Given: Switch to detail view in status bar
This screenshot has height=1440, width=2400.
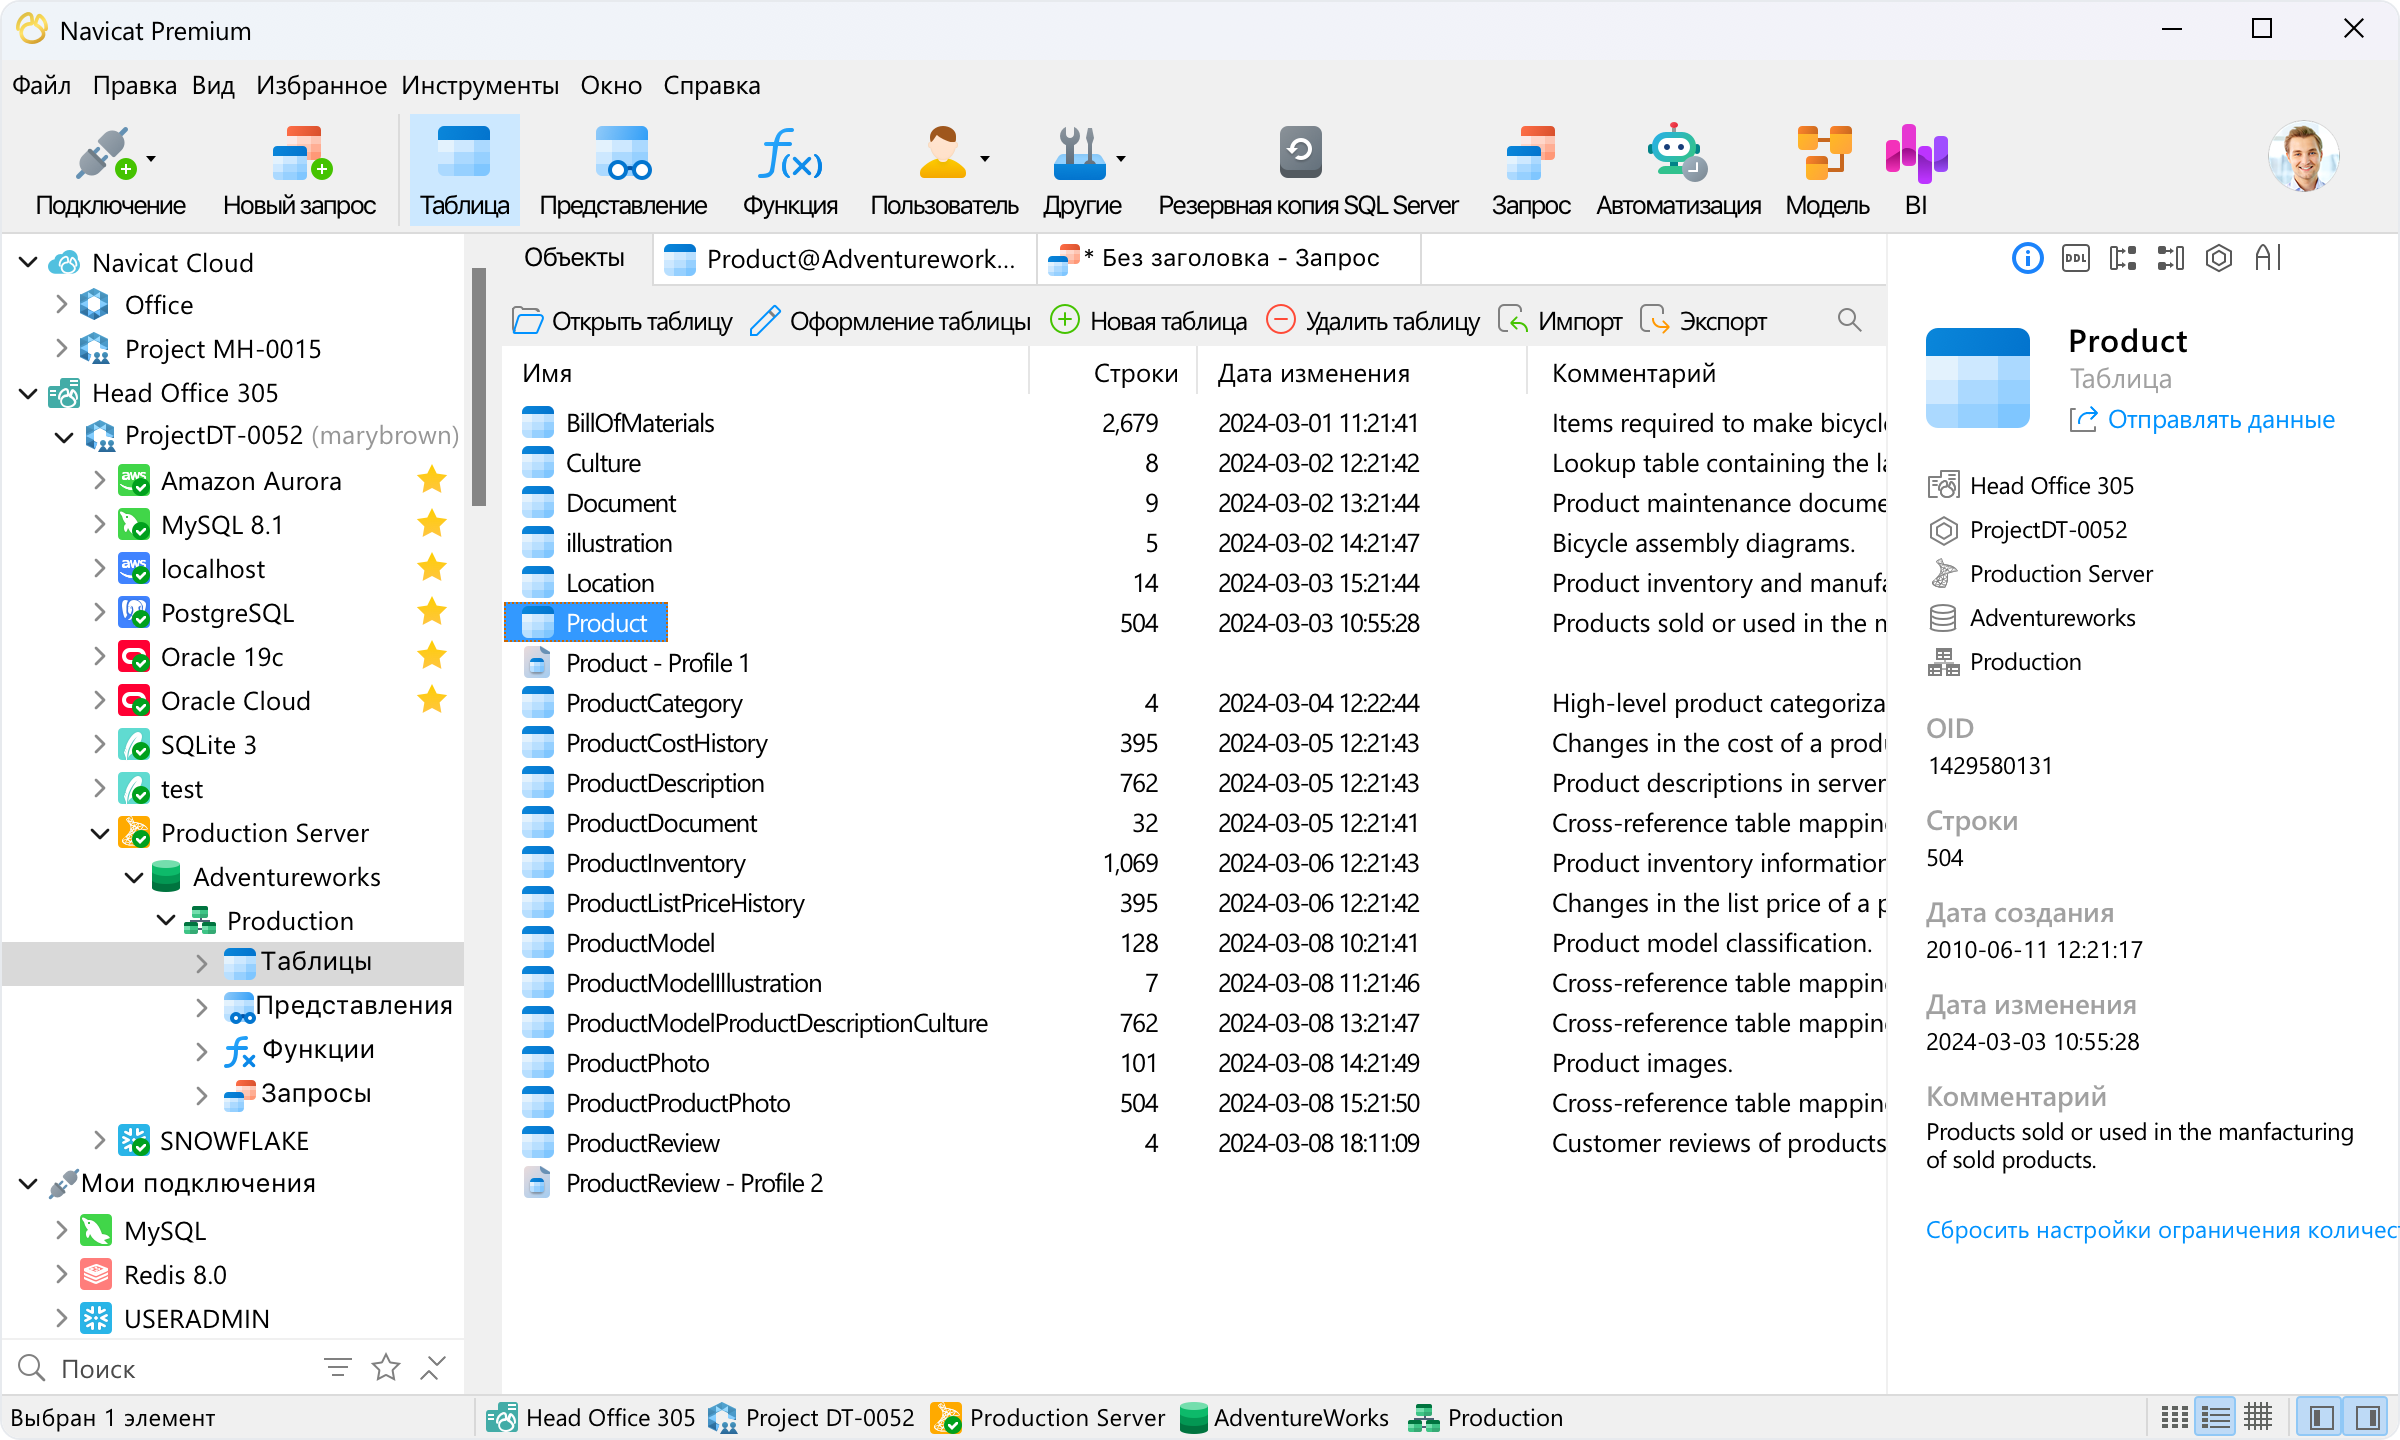Looking at the screenshot, I should [x=2216, y=1417].
